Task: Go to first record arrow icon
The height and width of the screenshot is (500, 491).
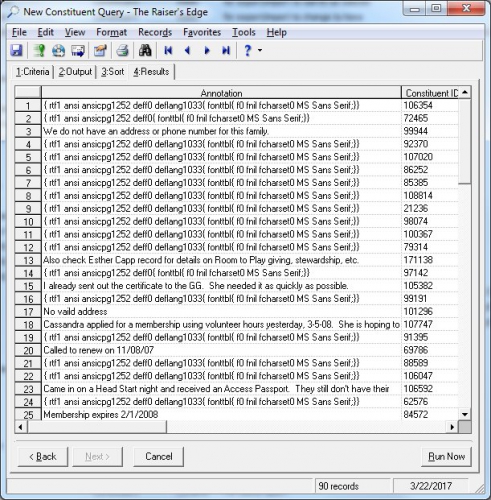Action: (168, 51)
